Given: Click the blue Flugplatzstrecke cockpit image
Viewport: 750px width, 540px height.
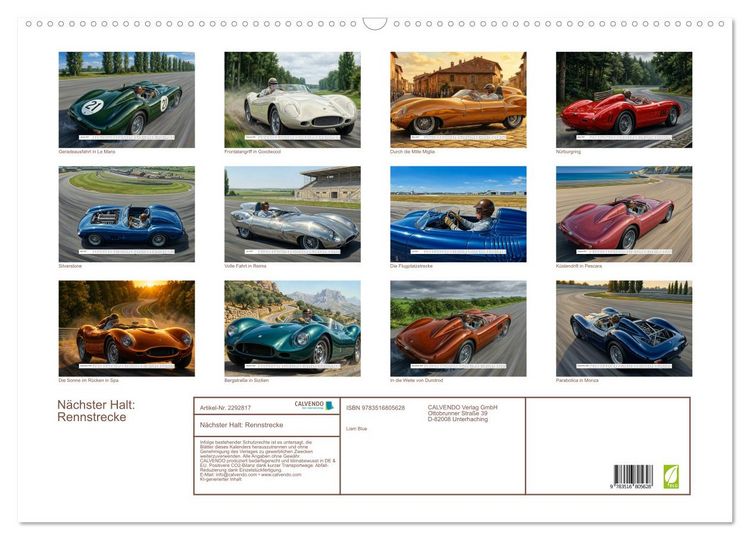Looking at the screenshot, I should click(458, 214).
